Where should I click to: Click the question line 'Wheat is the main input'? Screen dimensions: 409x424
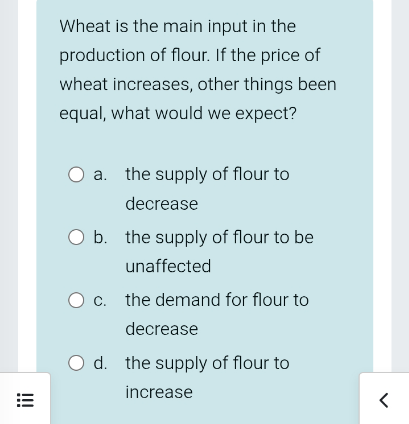133,26
